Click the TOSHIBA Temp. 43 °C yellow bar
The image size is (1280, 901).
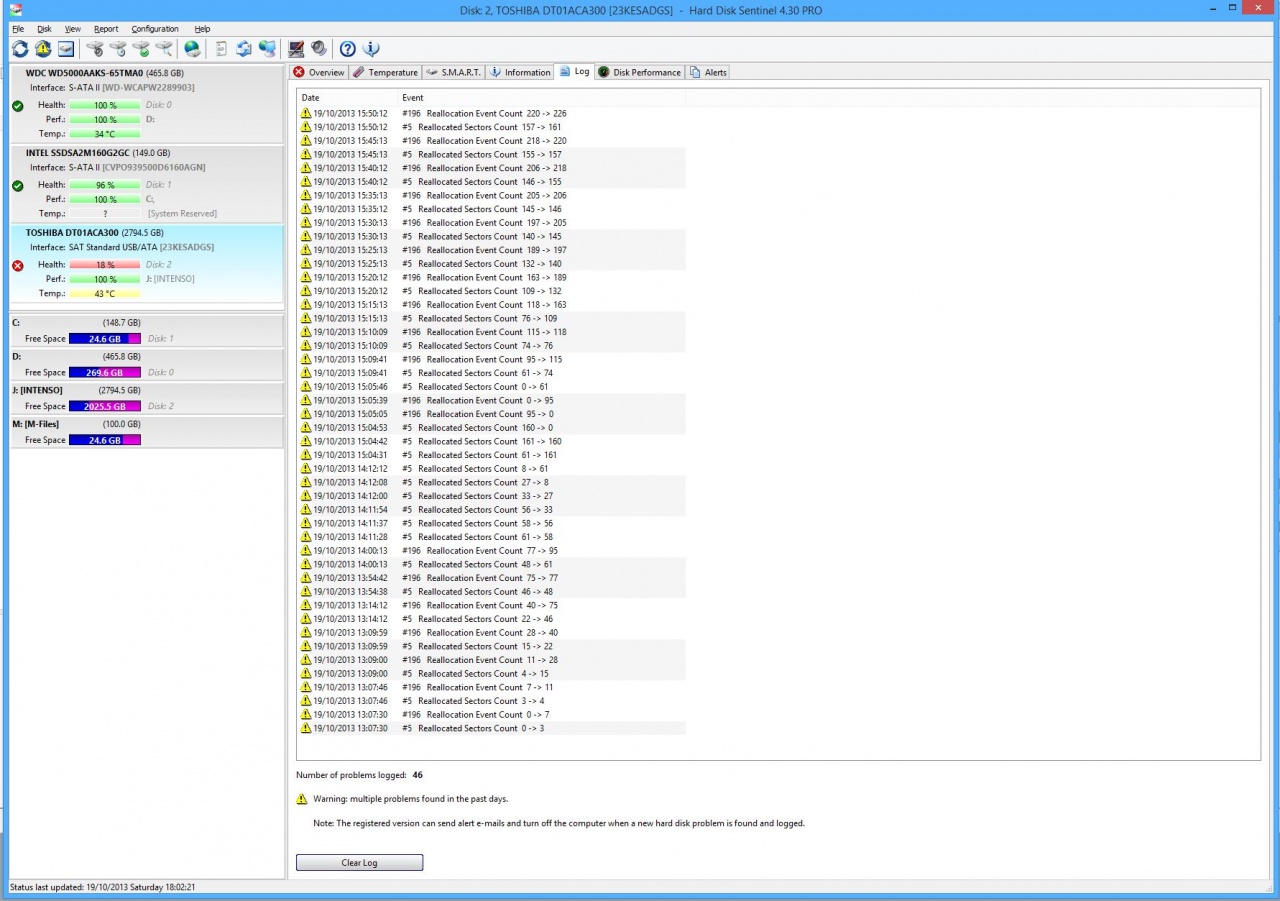click(x=105, y=294)
